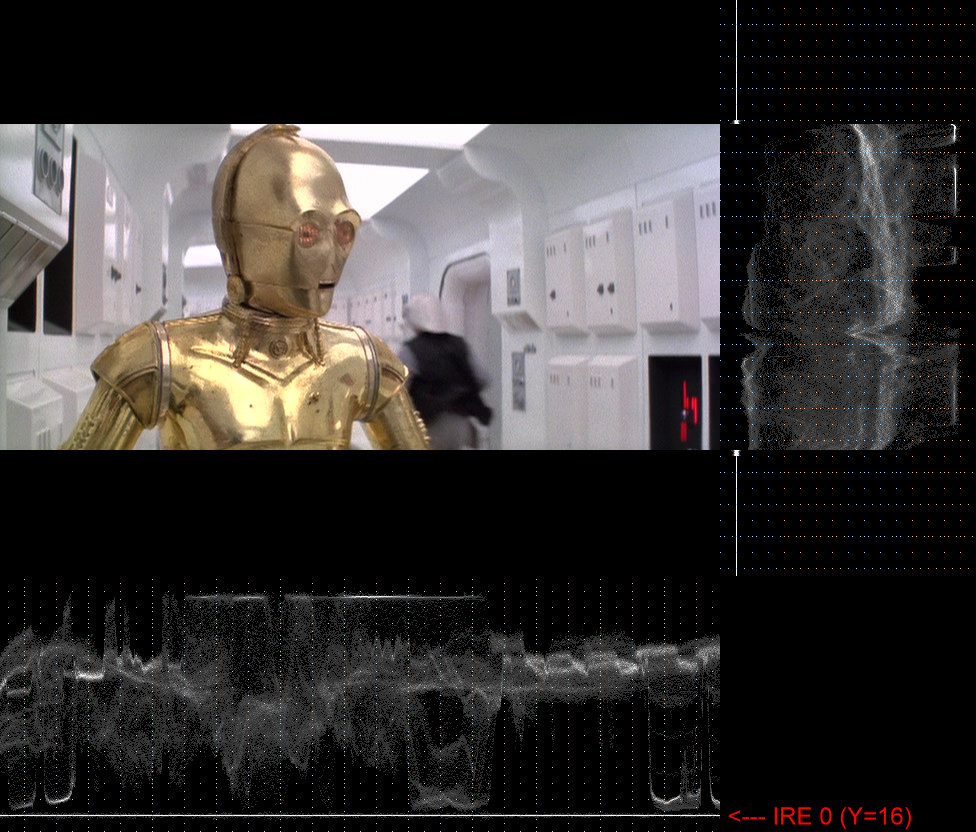Screen dimensions: 976x832
Task: Click the golden droid video frame
Action: 360,286
